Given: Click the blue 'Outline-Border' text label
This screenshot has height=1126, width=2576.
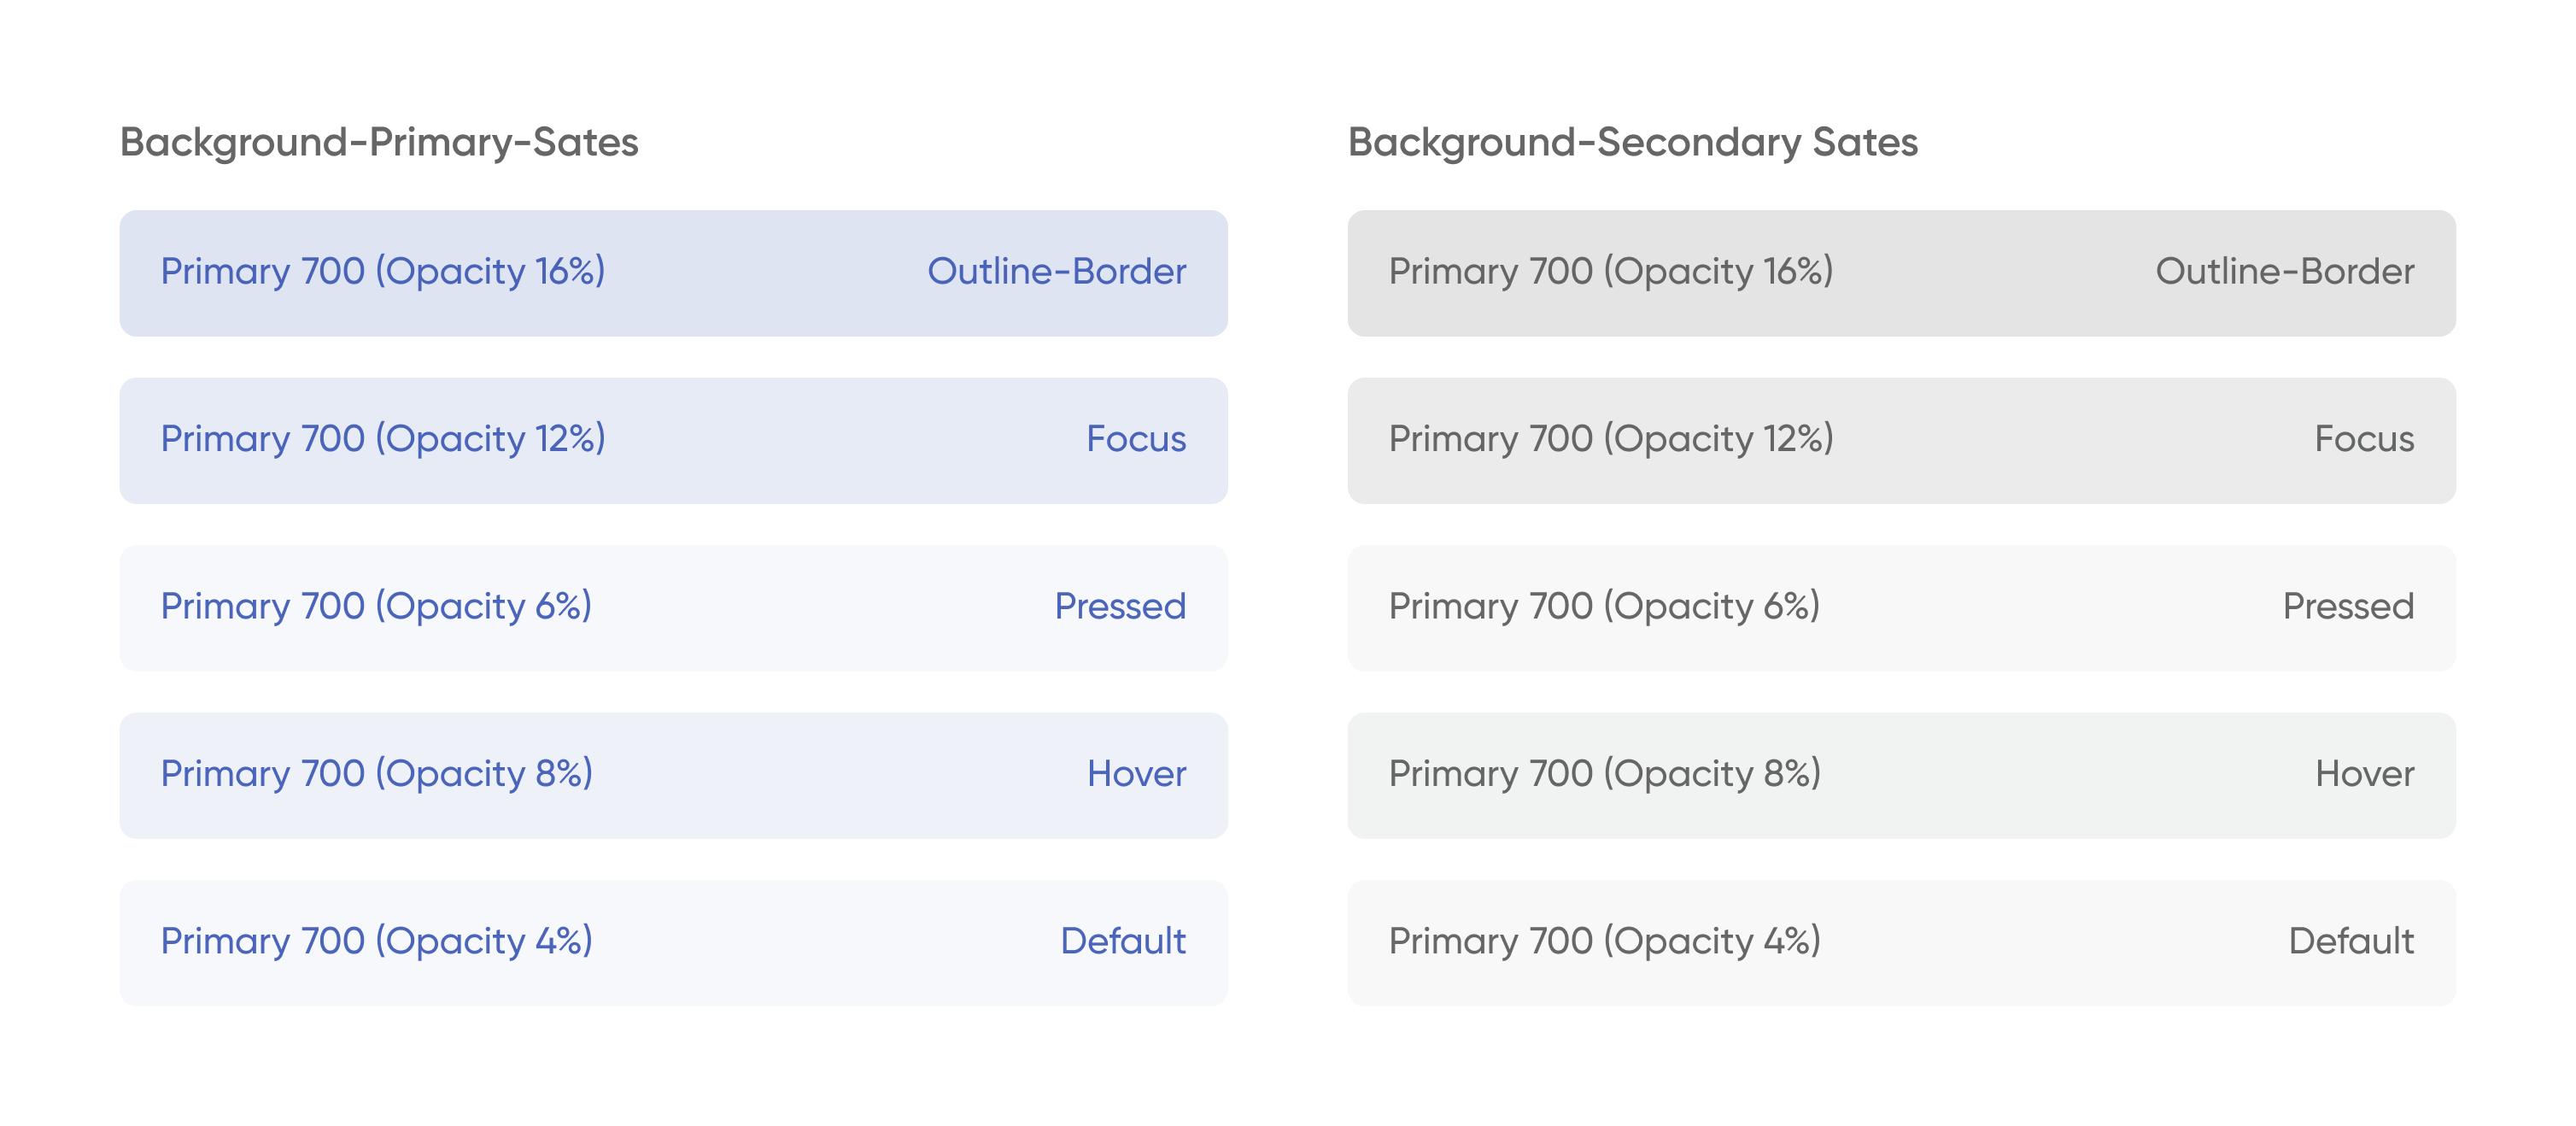Looking at the screenshot, I should [x=1056, y=272].
